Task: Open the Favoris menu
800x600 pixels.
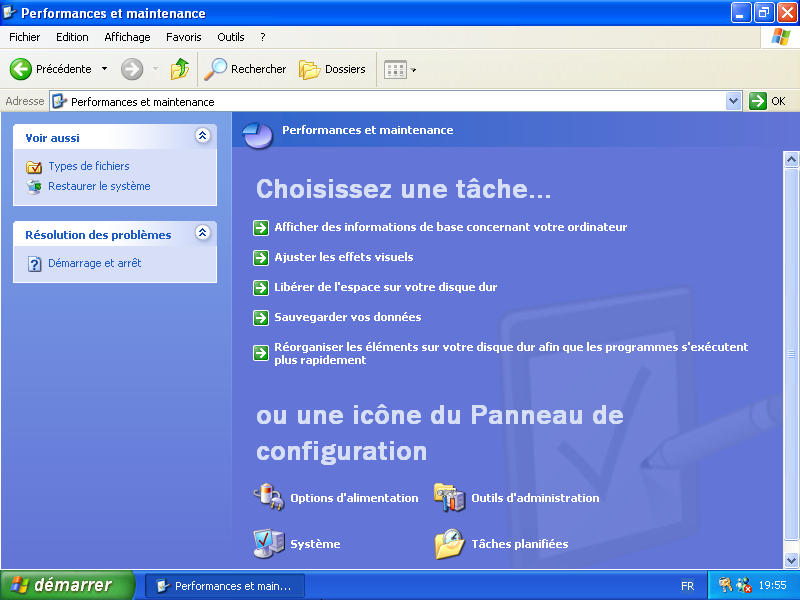Action: [184, 37]
